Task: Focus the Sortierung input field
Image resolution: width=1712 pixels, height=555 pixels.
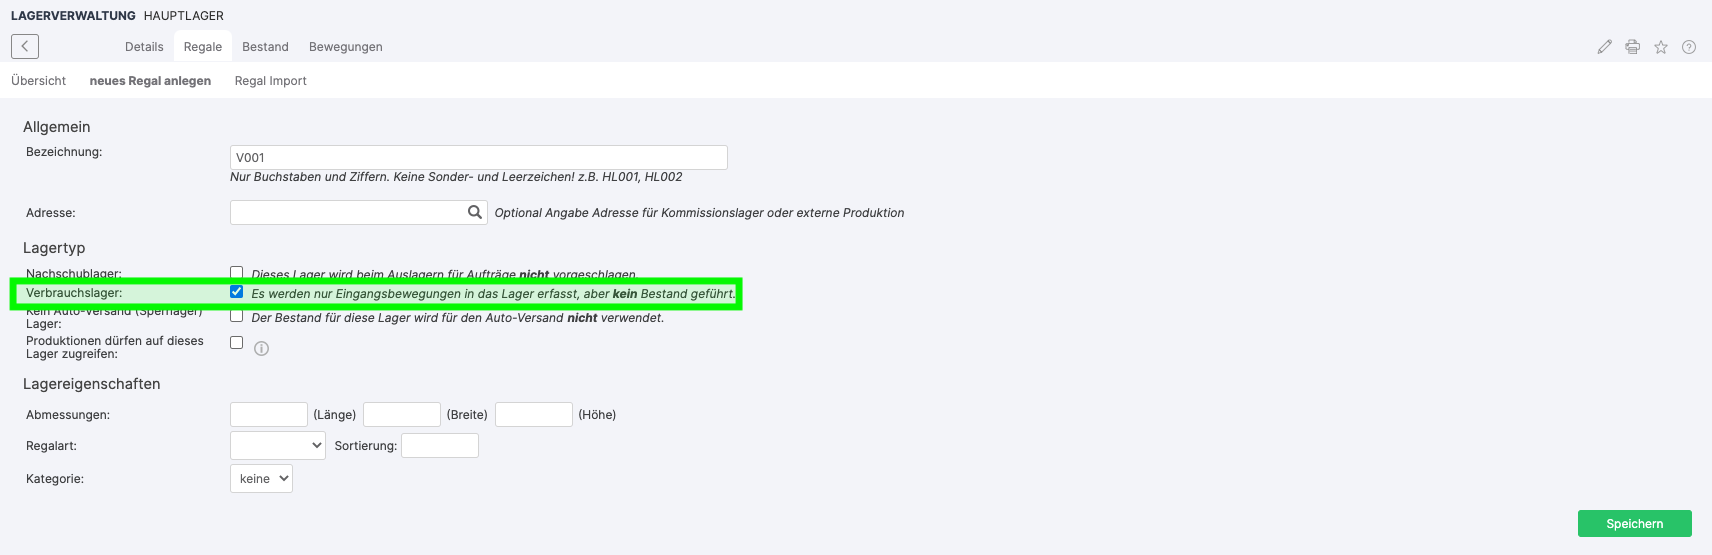Action: tap(439, 445)
